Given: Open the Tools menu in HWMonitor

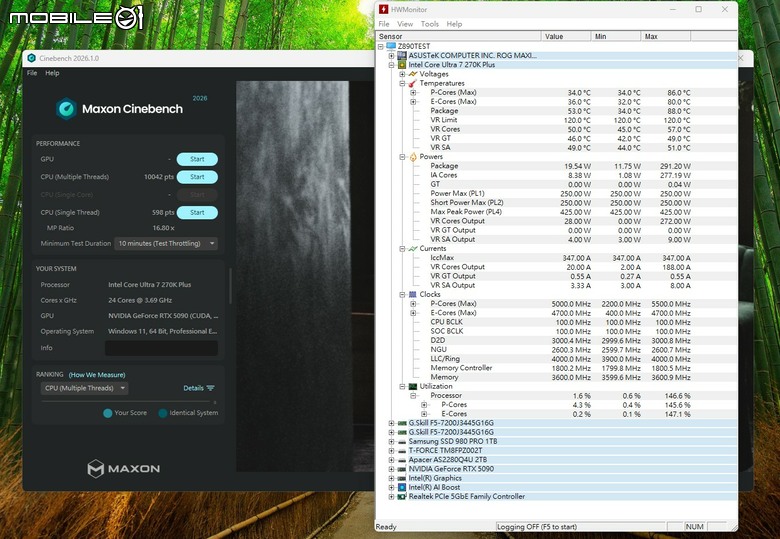Looking at the screenshot, I should 429,24.
